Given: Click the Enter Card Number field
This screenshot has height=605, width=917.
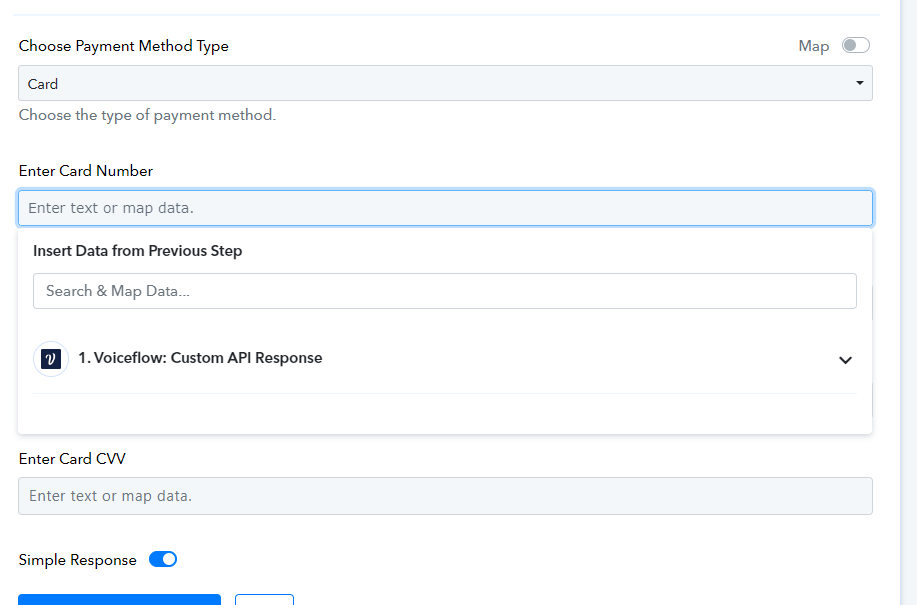Looking at the screenshot, I should (445, 208).
